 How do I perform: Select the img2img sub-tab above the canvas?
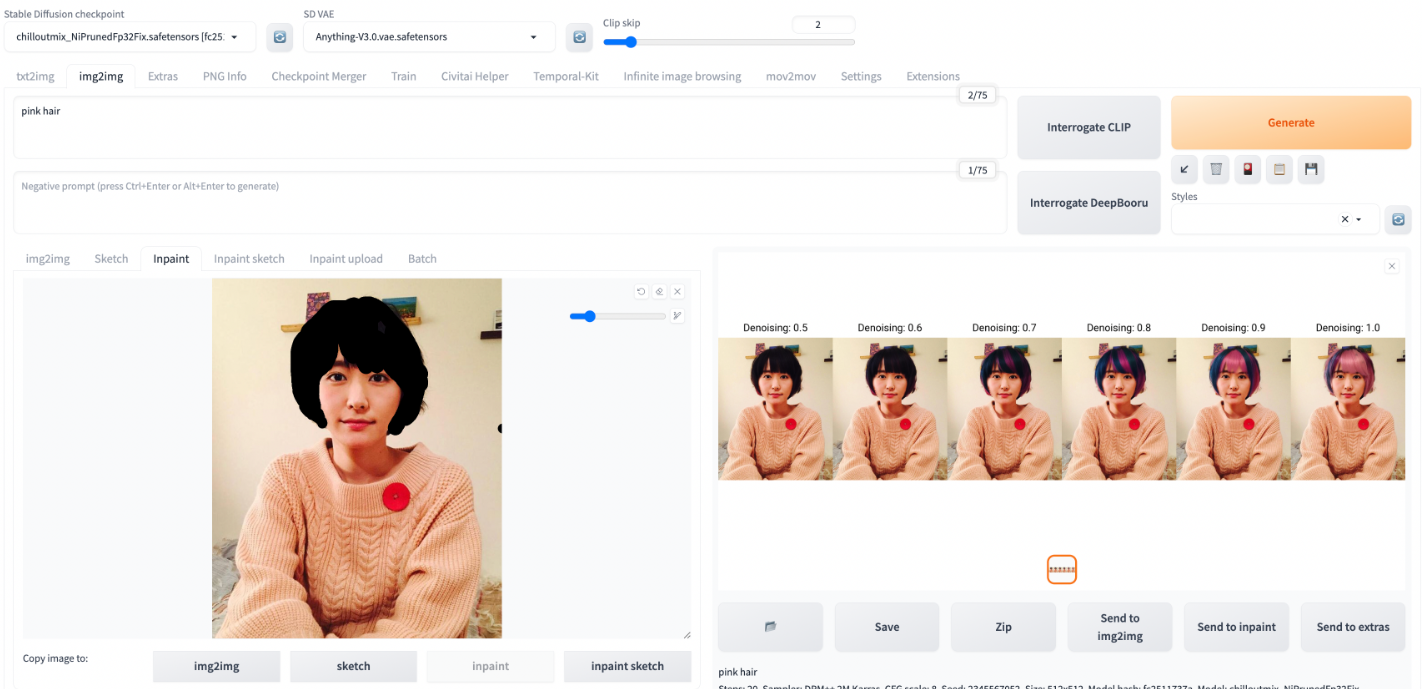point(48,258)
